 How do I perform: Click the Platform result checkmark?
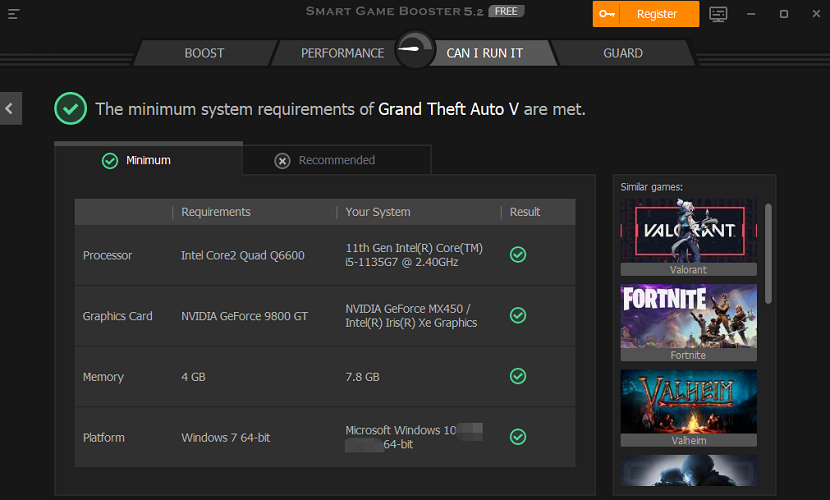click(518, 437)
